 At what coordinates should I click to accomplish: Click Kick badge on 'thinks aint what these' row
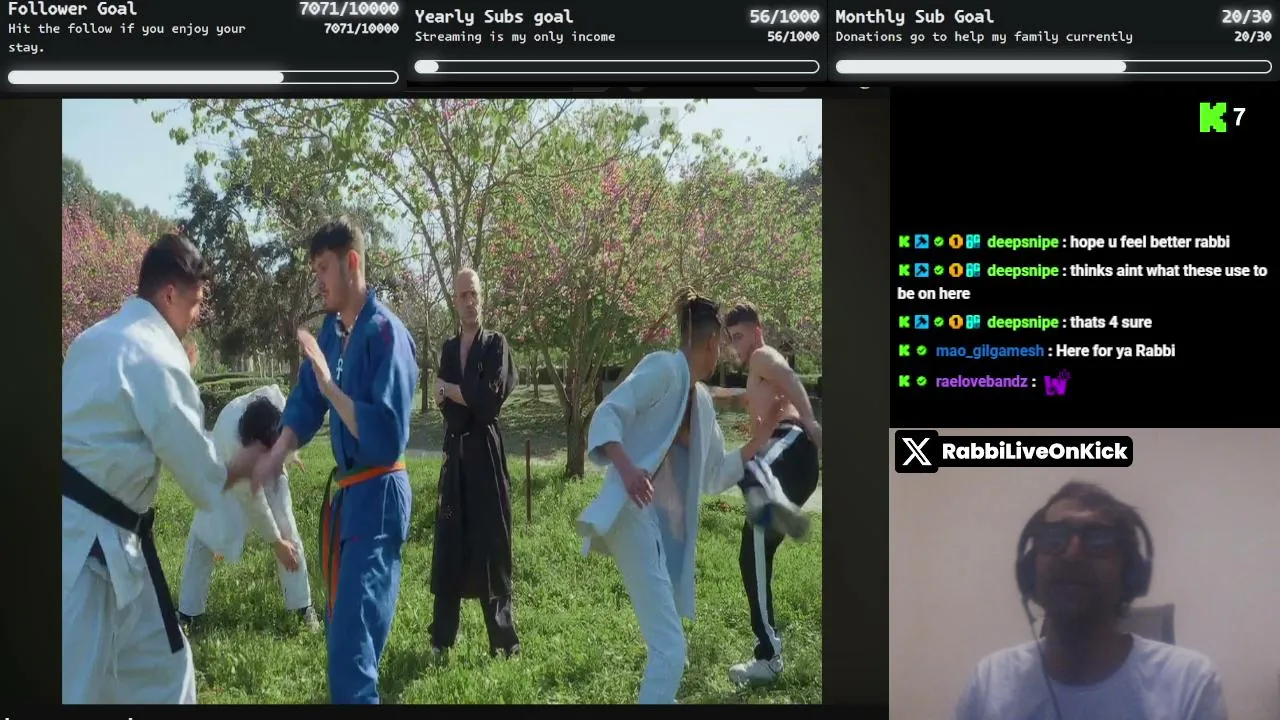(x=904, y=270)
